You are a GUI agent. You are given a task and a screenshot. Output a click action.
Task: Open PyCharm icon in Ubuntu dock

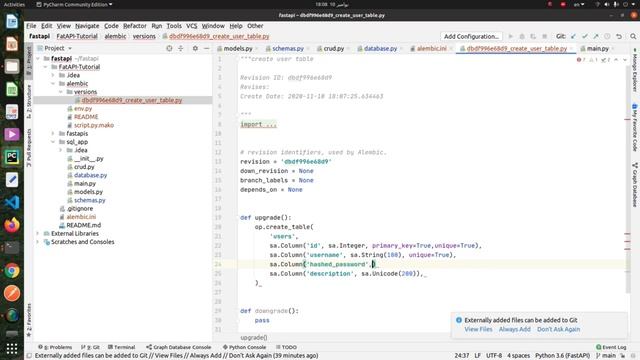point(12,157)
